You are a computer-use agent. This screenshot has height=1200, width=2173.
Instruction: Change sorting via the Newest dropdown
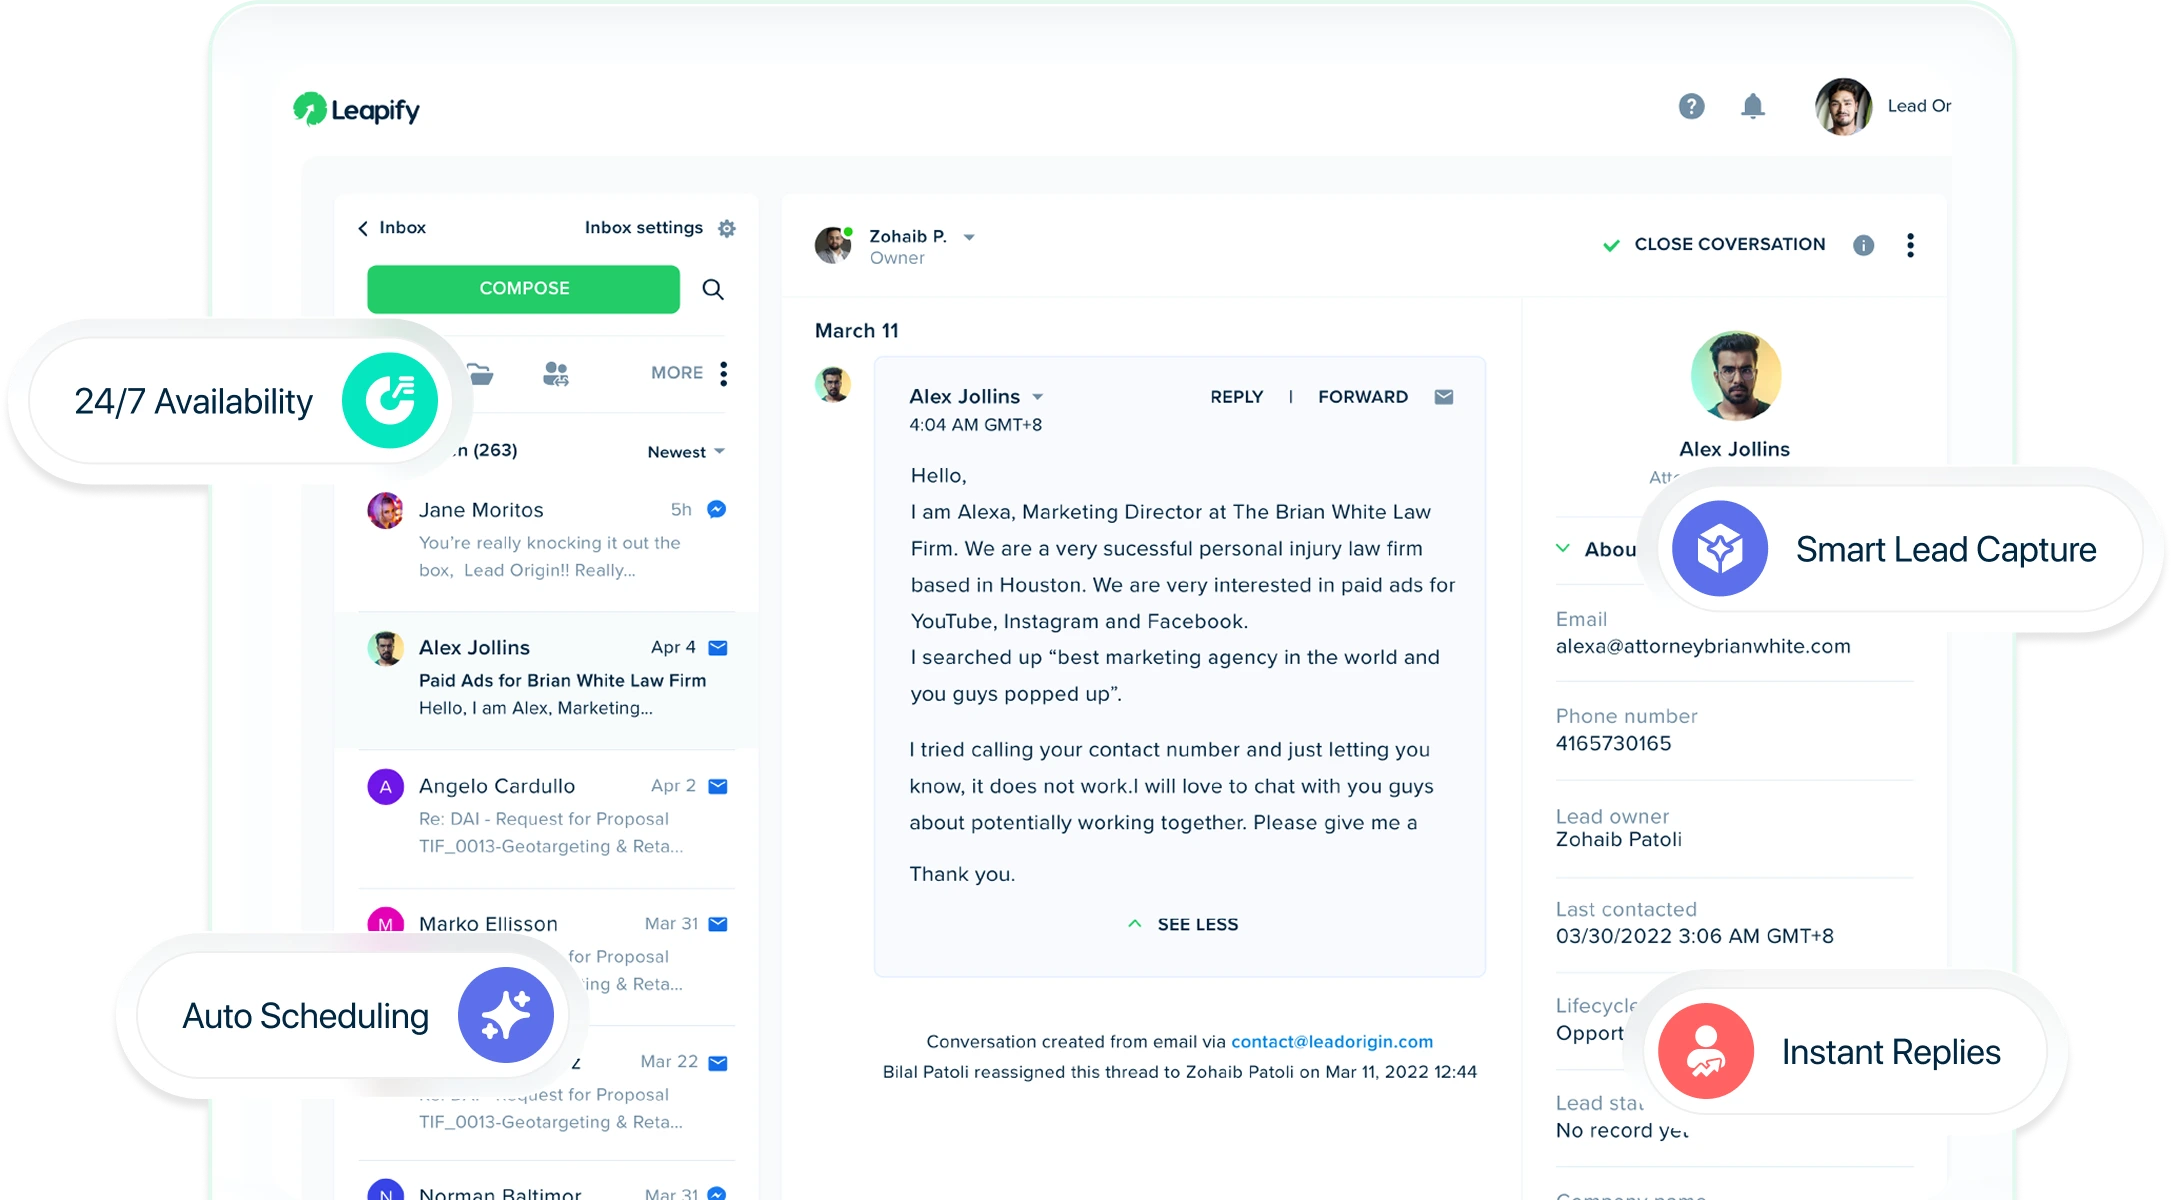pos(685,451)
